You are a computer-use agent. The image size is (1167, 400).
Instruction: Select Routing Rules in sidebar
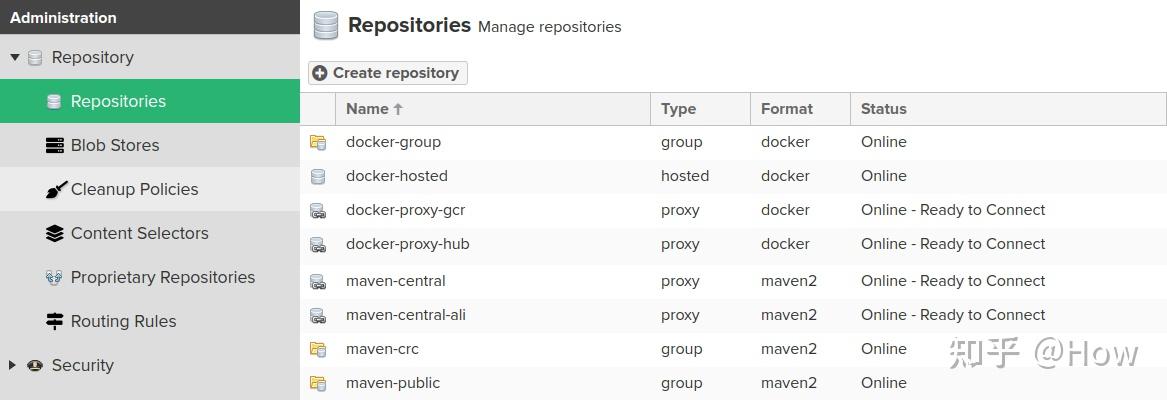(x=123, y=321)
